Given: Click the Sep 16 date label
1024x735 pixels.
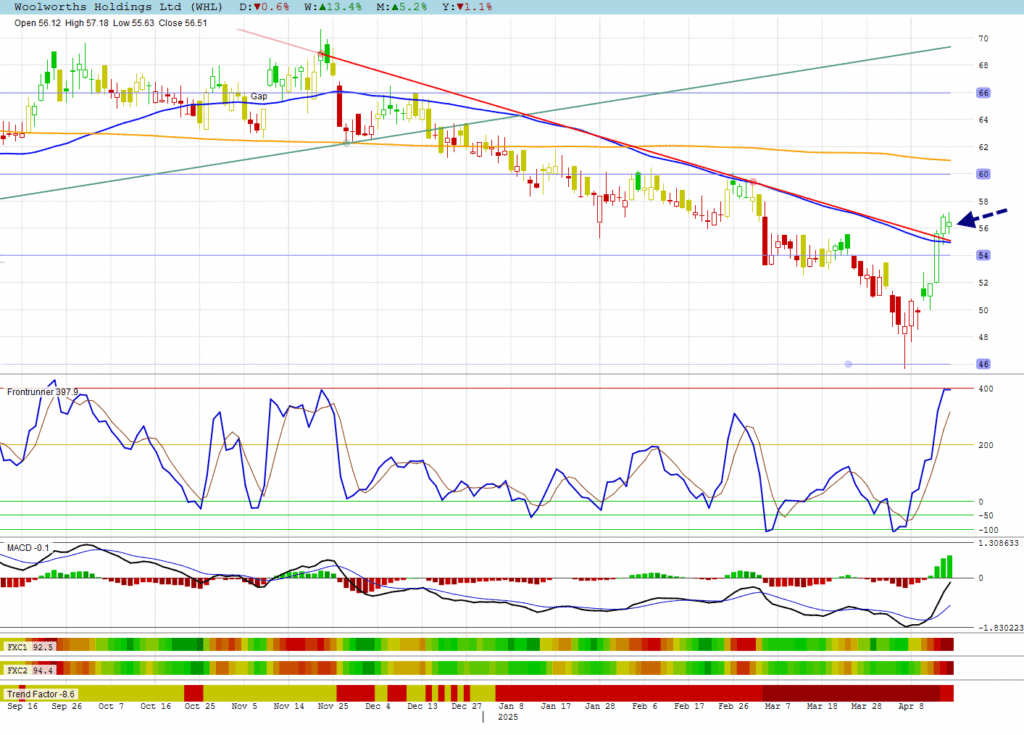Looking at the screenshot, I should (x=22, y=706).
